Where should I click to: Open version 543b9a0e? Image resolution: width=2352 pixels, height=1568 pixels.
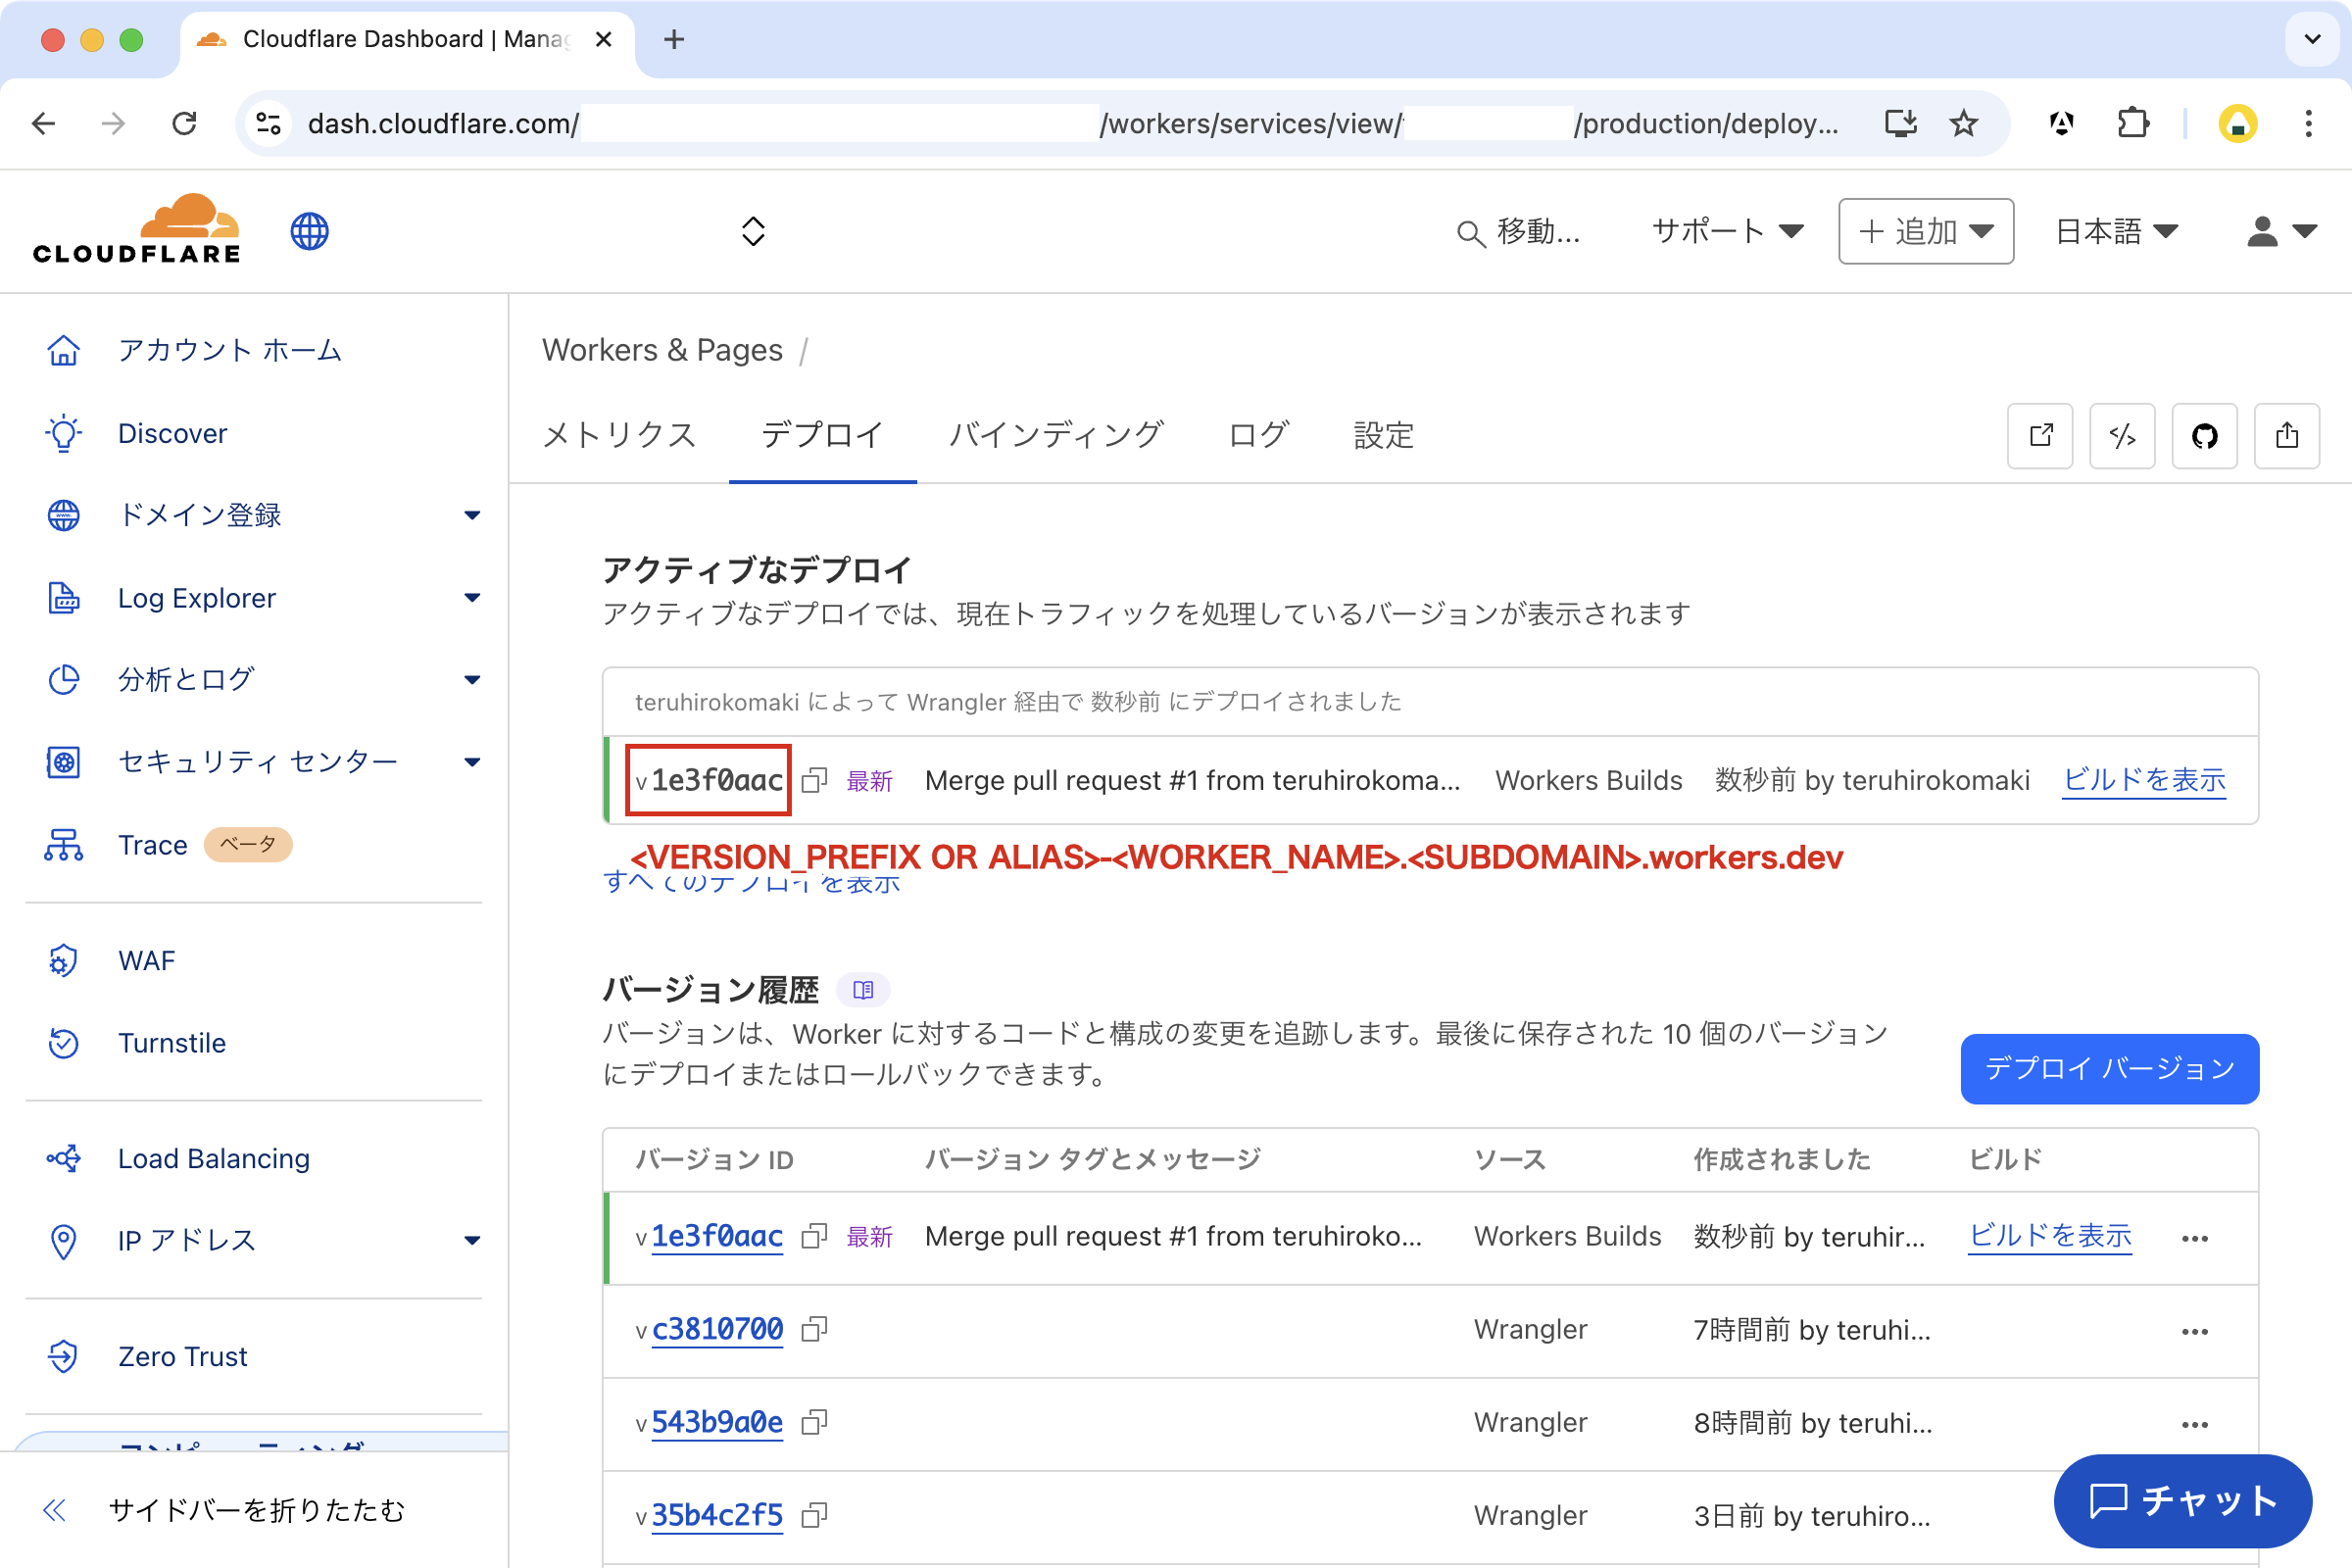[717, 1422]
